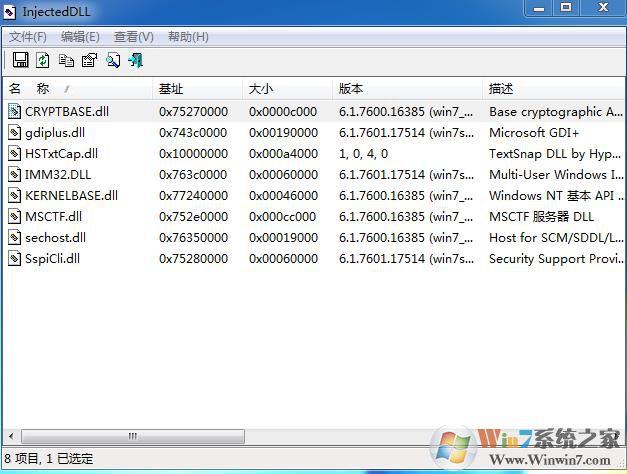Click the Find toolbar icon
The height and width of the screenshot is (474, 627).
[x=112, y=61]
